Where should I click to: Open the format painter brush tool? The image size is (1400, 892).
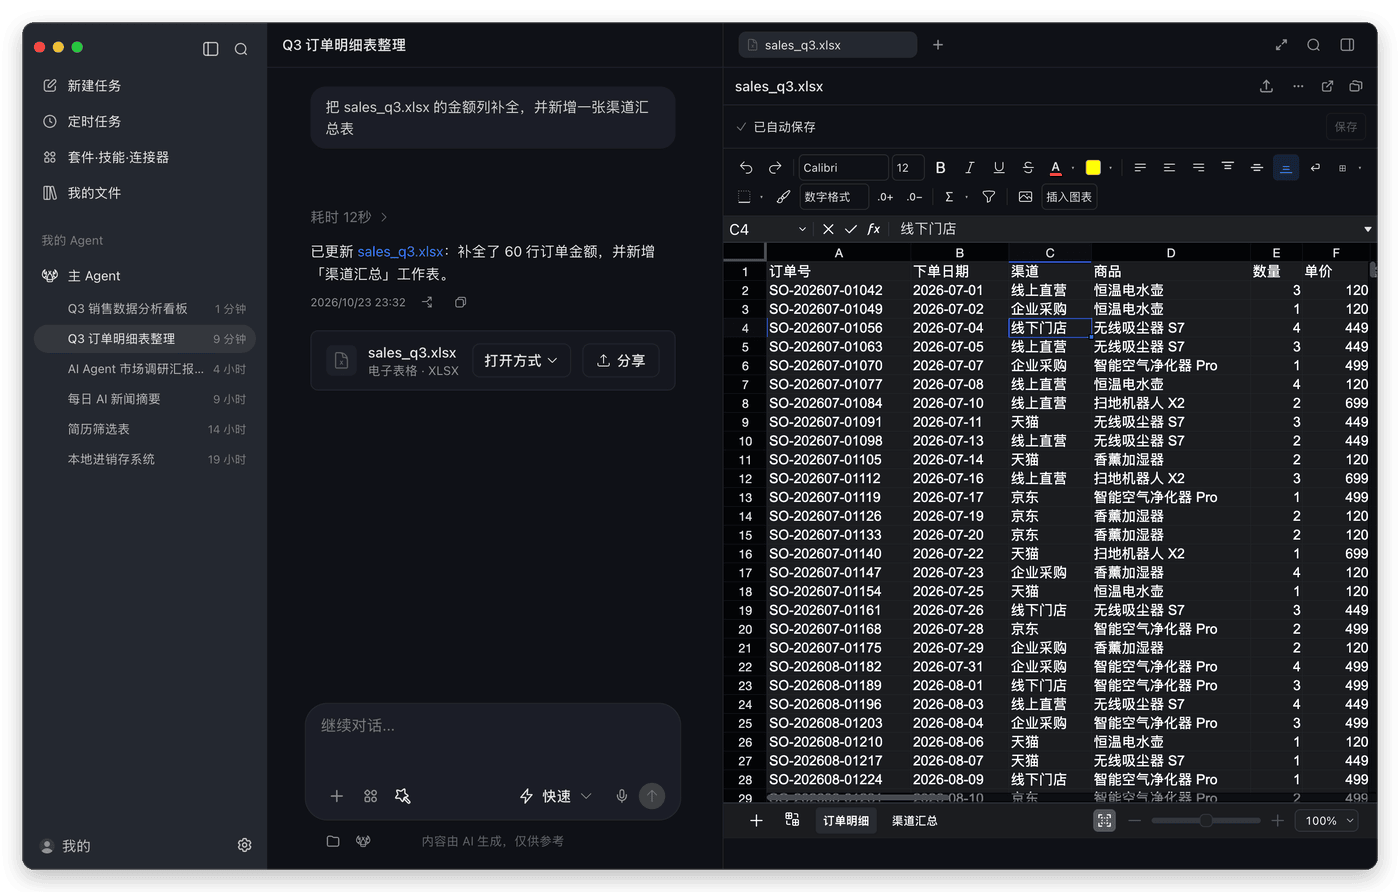(x=783, y=197)
